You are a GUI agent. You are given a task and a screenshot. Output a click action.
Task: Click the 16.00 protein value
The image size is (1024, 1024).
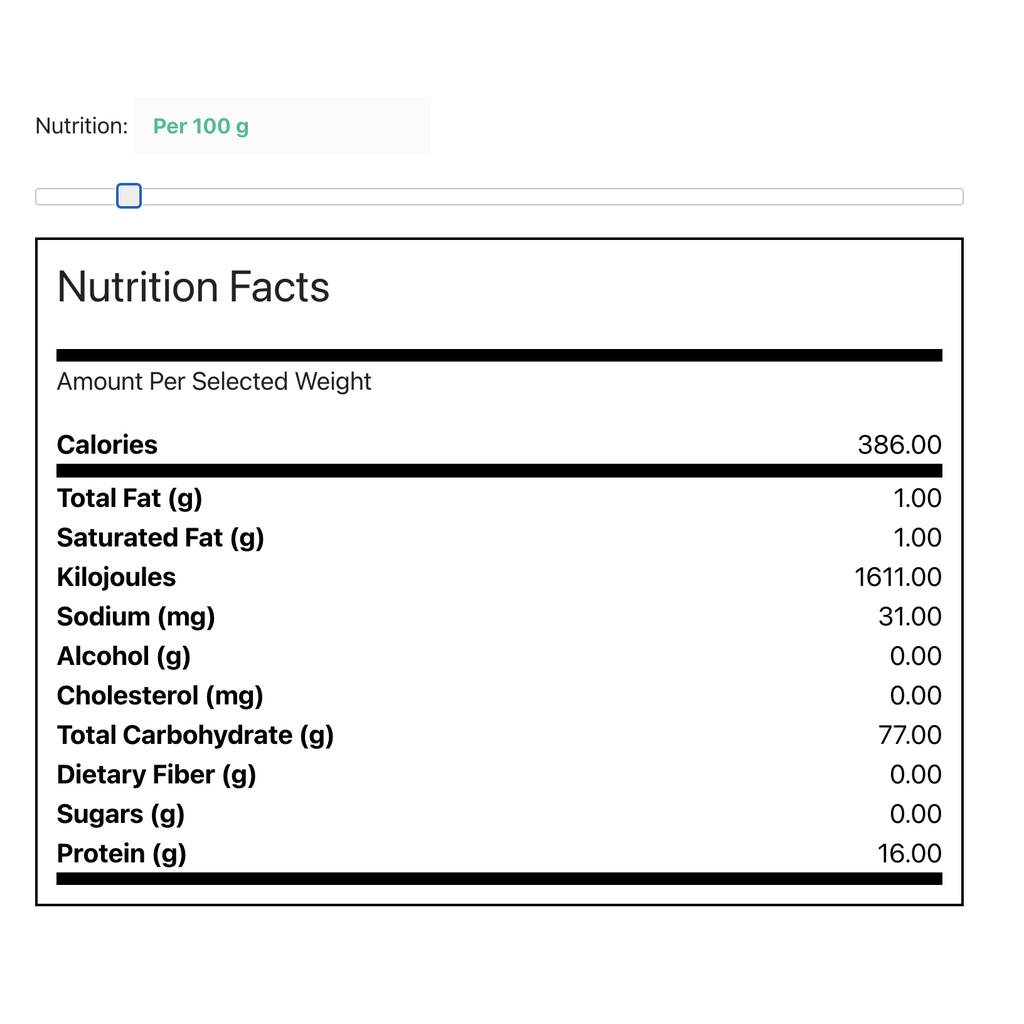[909, 854]
